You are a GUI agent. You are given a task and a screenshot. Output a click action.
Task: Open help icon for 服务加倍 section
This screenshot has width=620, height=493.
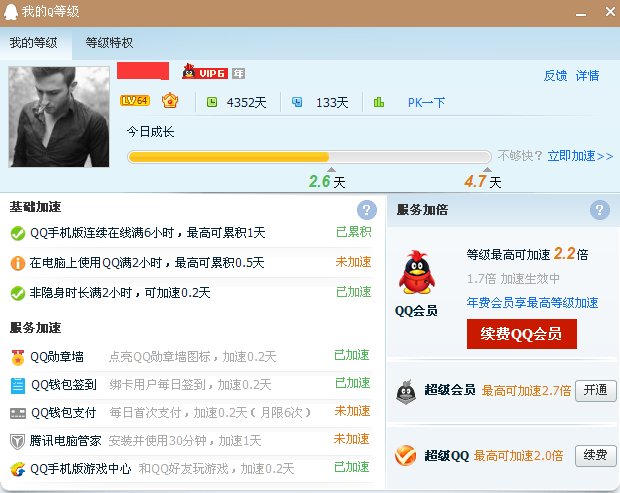(599, 210)
